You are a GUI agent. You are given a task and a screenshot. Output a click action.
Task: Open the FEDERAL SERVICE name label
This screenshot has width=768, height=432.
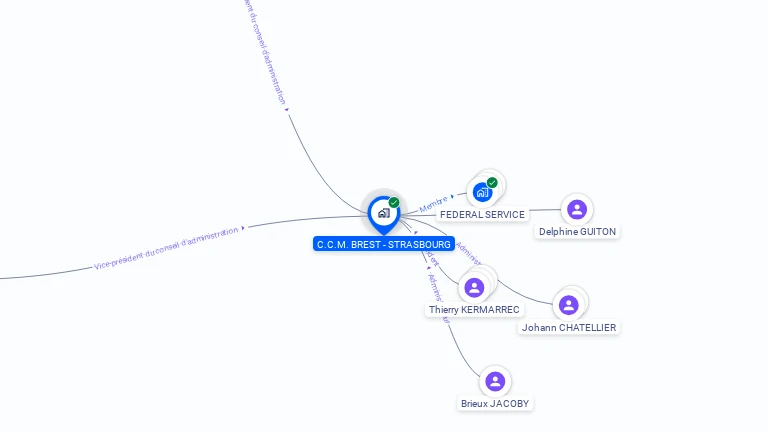[x=482, y=215]
